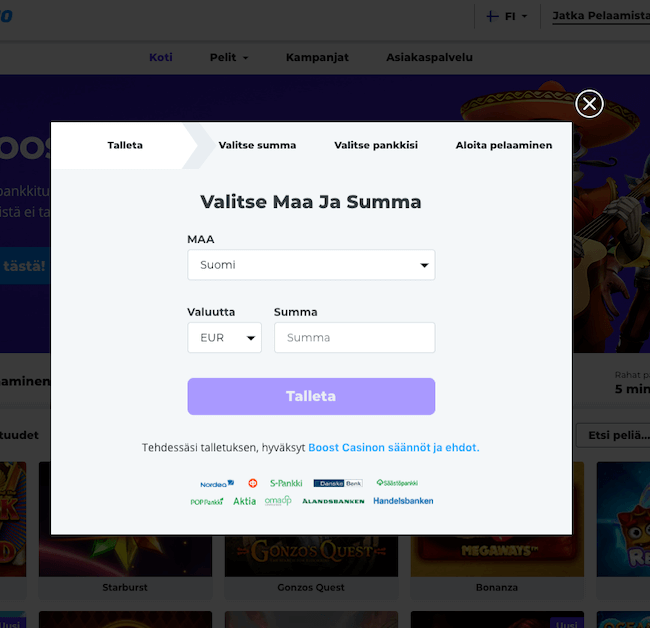Screen dimensions: 650x628
Task: Expand the FI language selector
Action: 507,16
